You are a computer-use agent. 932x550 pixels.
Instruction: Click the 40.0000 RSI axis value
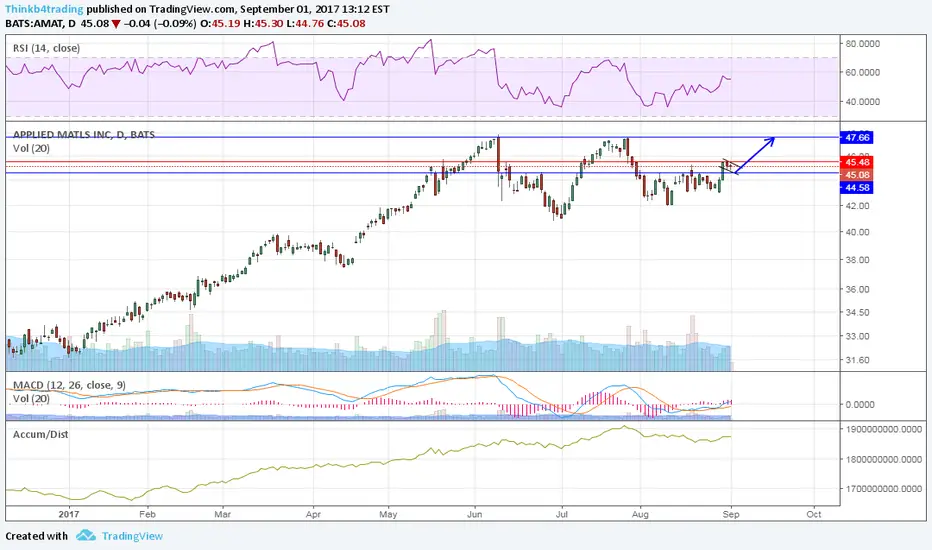(862, 101)
